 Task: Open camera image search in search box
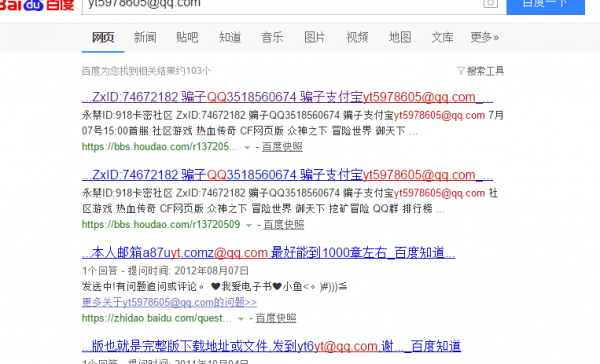490,3
